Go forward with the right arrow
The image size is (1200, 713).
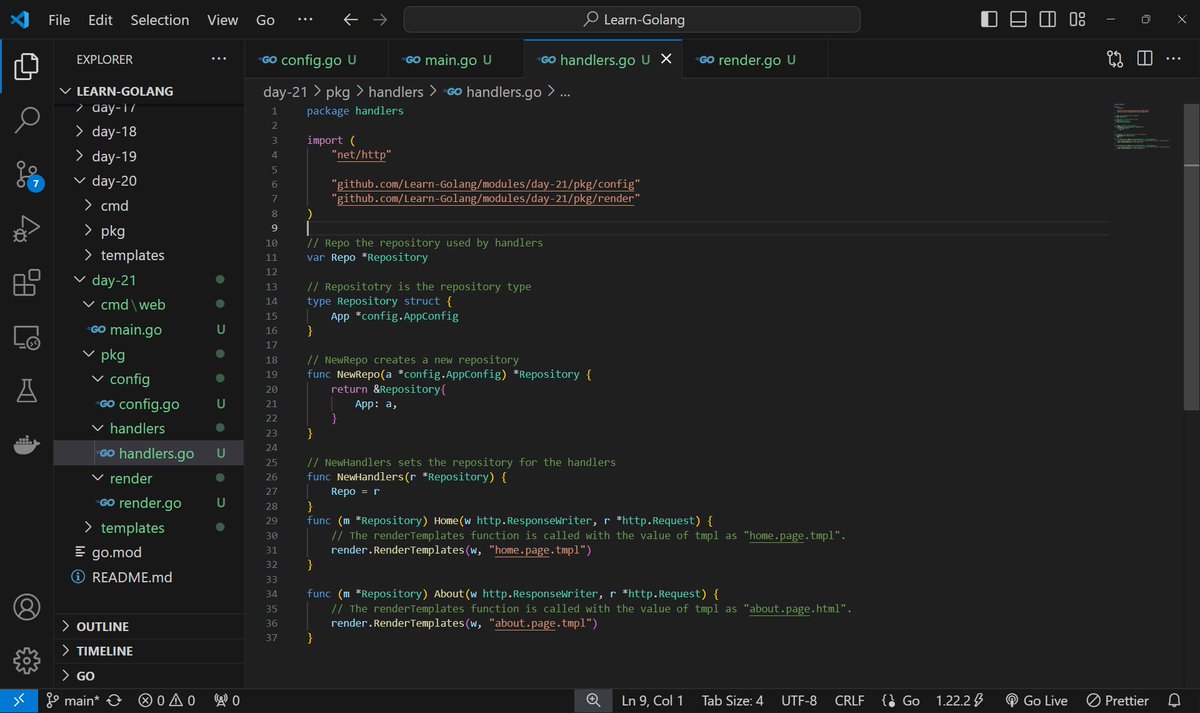pos(380,19)
